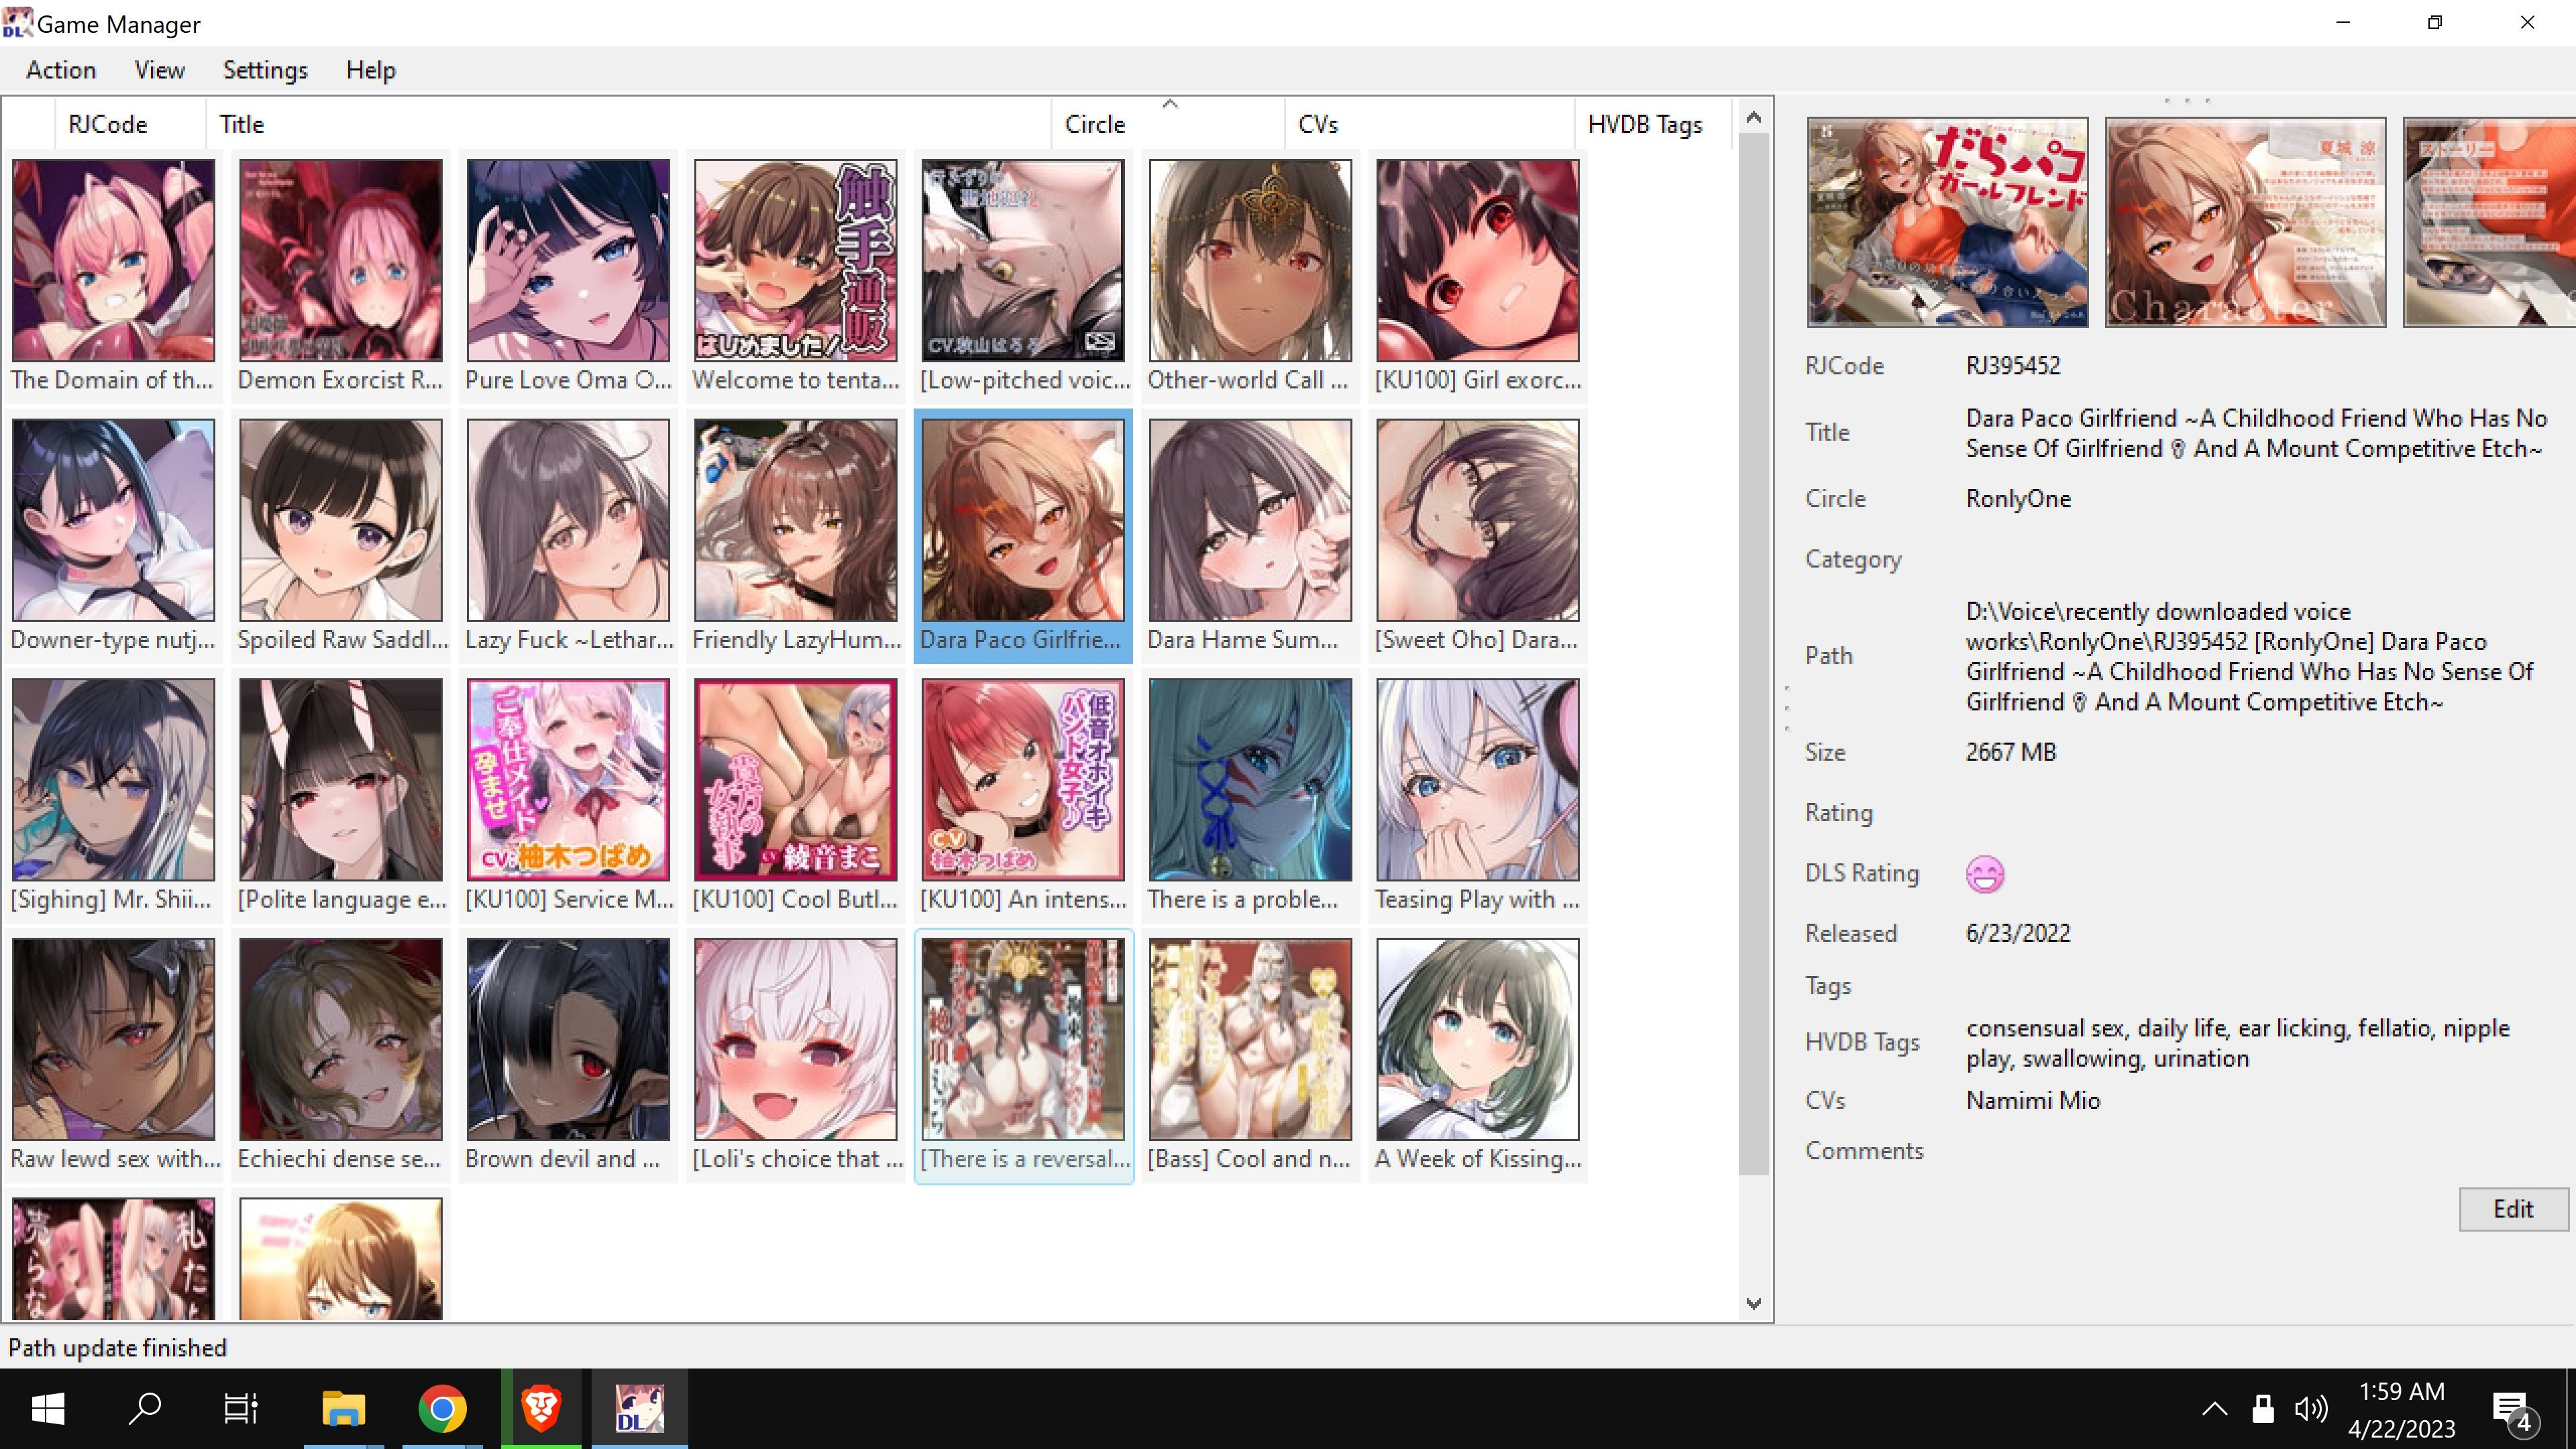The width and height of the screenshot is (2576, 1449).
Task: Open File Explorer from the taskbar
Action: 343,1409
